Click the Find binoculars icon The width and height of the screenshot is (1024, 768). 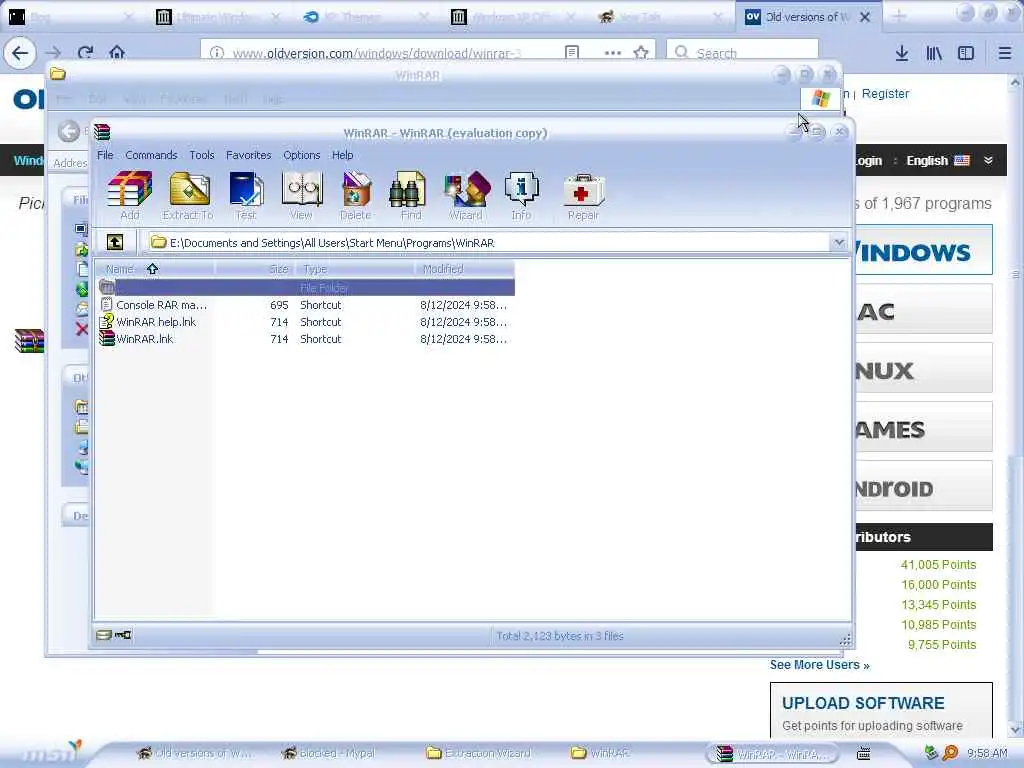[x=410, y=195]
